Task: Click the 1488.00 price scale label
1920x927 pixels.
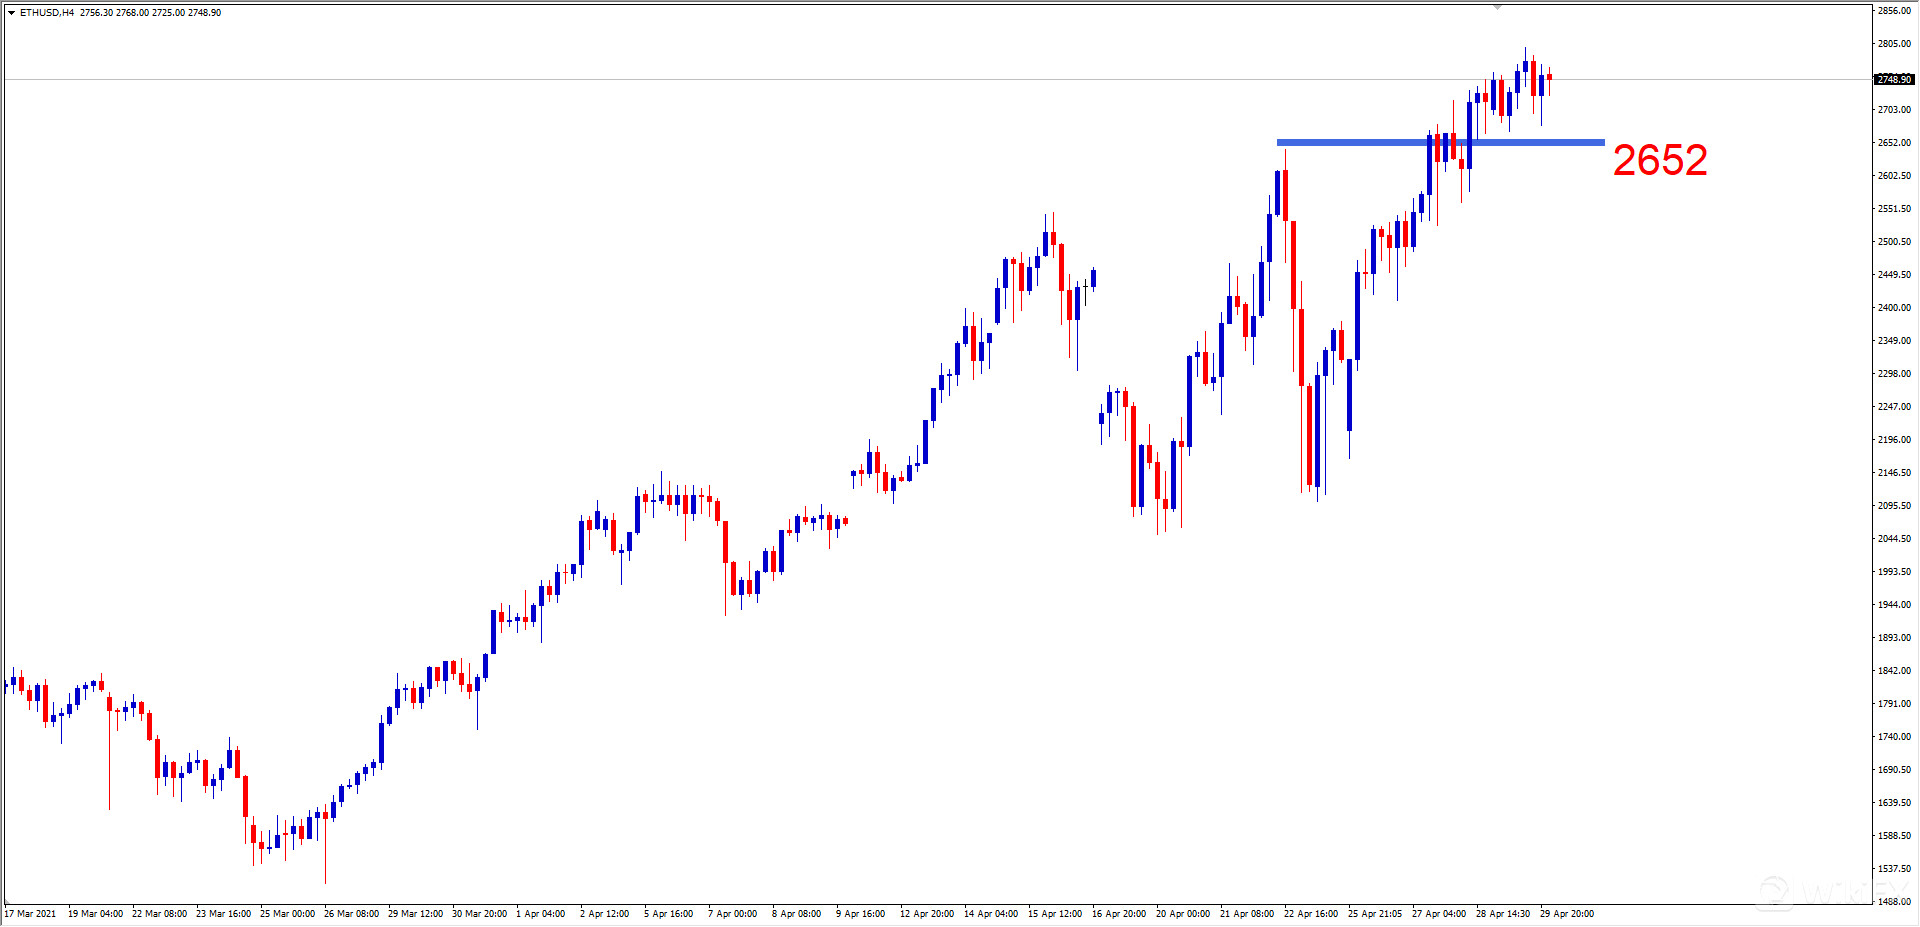Action: click(1894, 902)
